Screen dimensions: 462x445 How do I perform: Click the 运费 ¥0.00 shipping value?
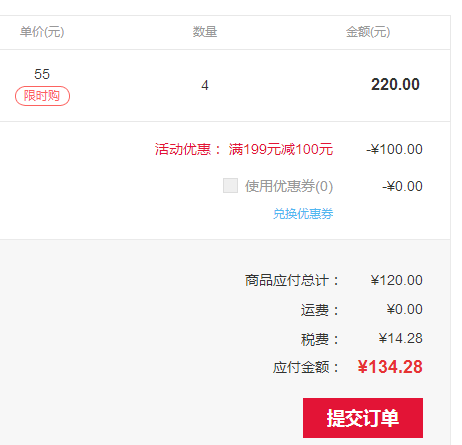[x=404, y=309]
